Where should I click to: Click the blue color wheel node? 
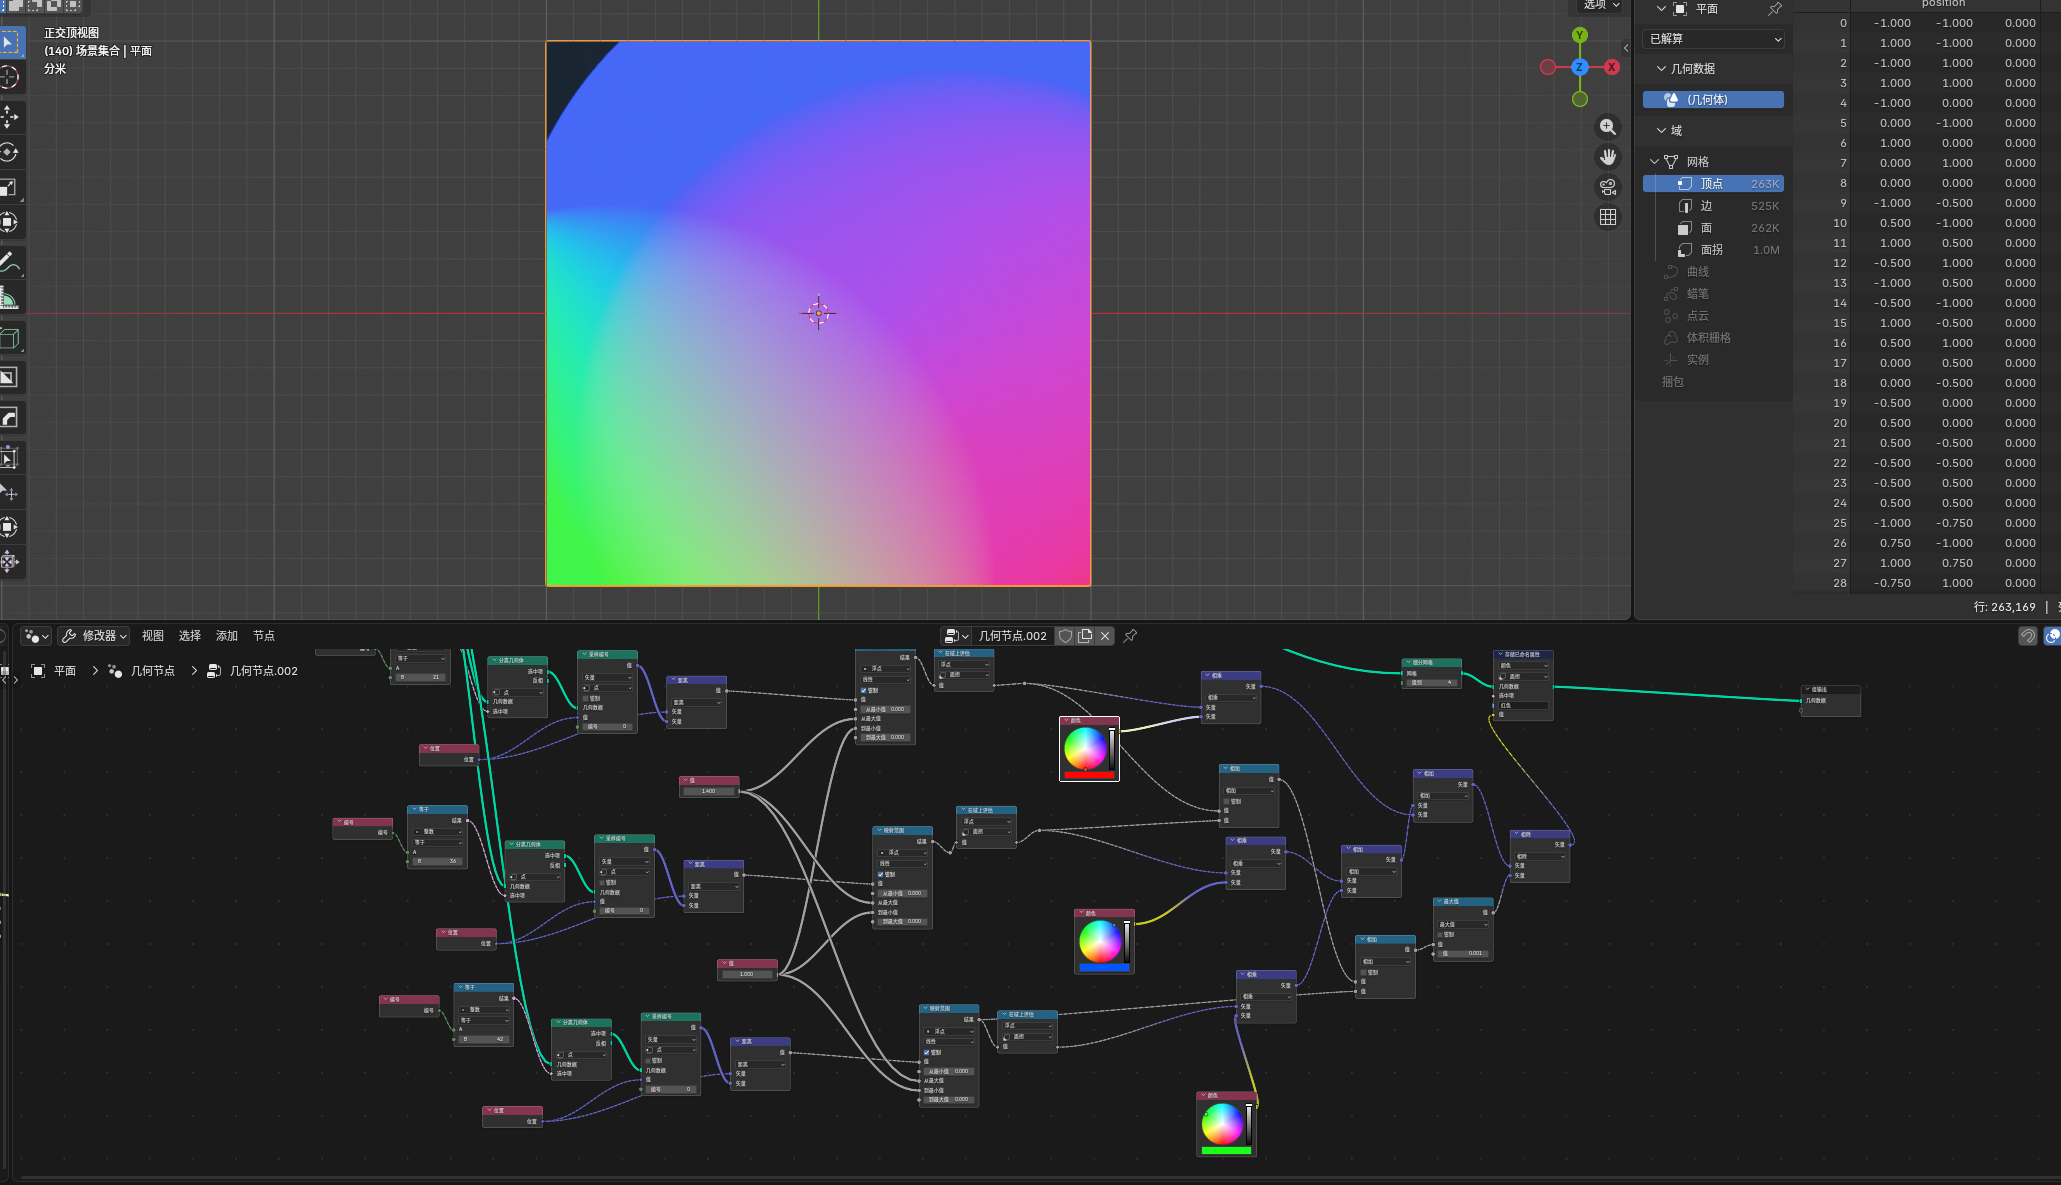point(1104,942)
